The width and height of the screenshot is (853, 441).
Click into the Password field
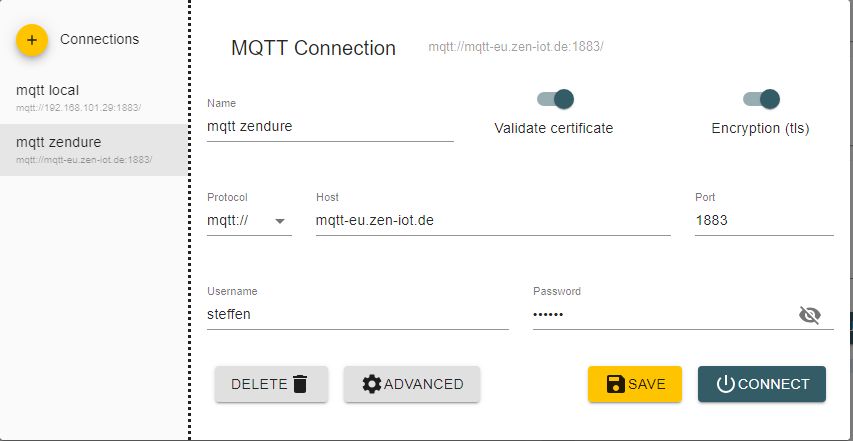pos(660,315)
